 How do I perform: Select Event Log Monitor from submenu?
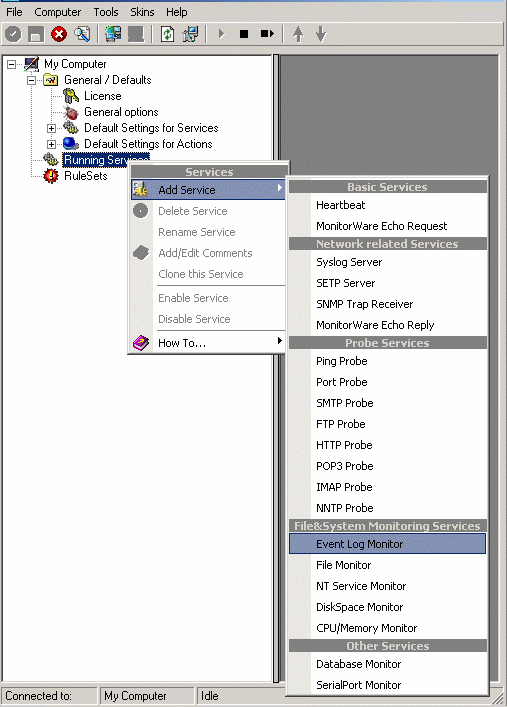click(387, 544)
